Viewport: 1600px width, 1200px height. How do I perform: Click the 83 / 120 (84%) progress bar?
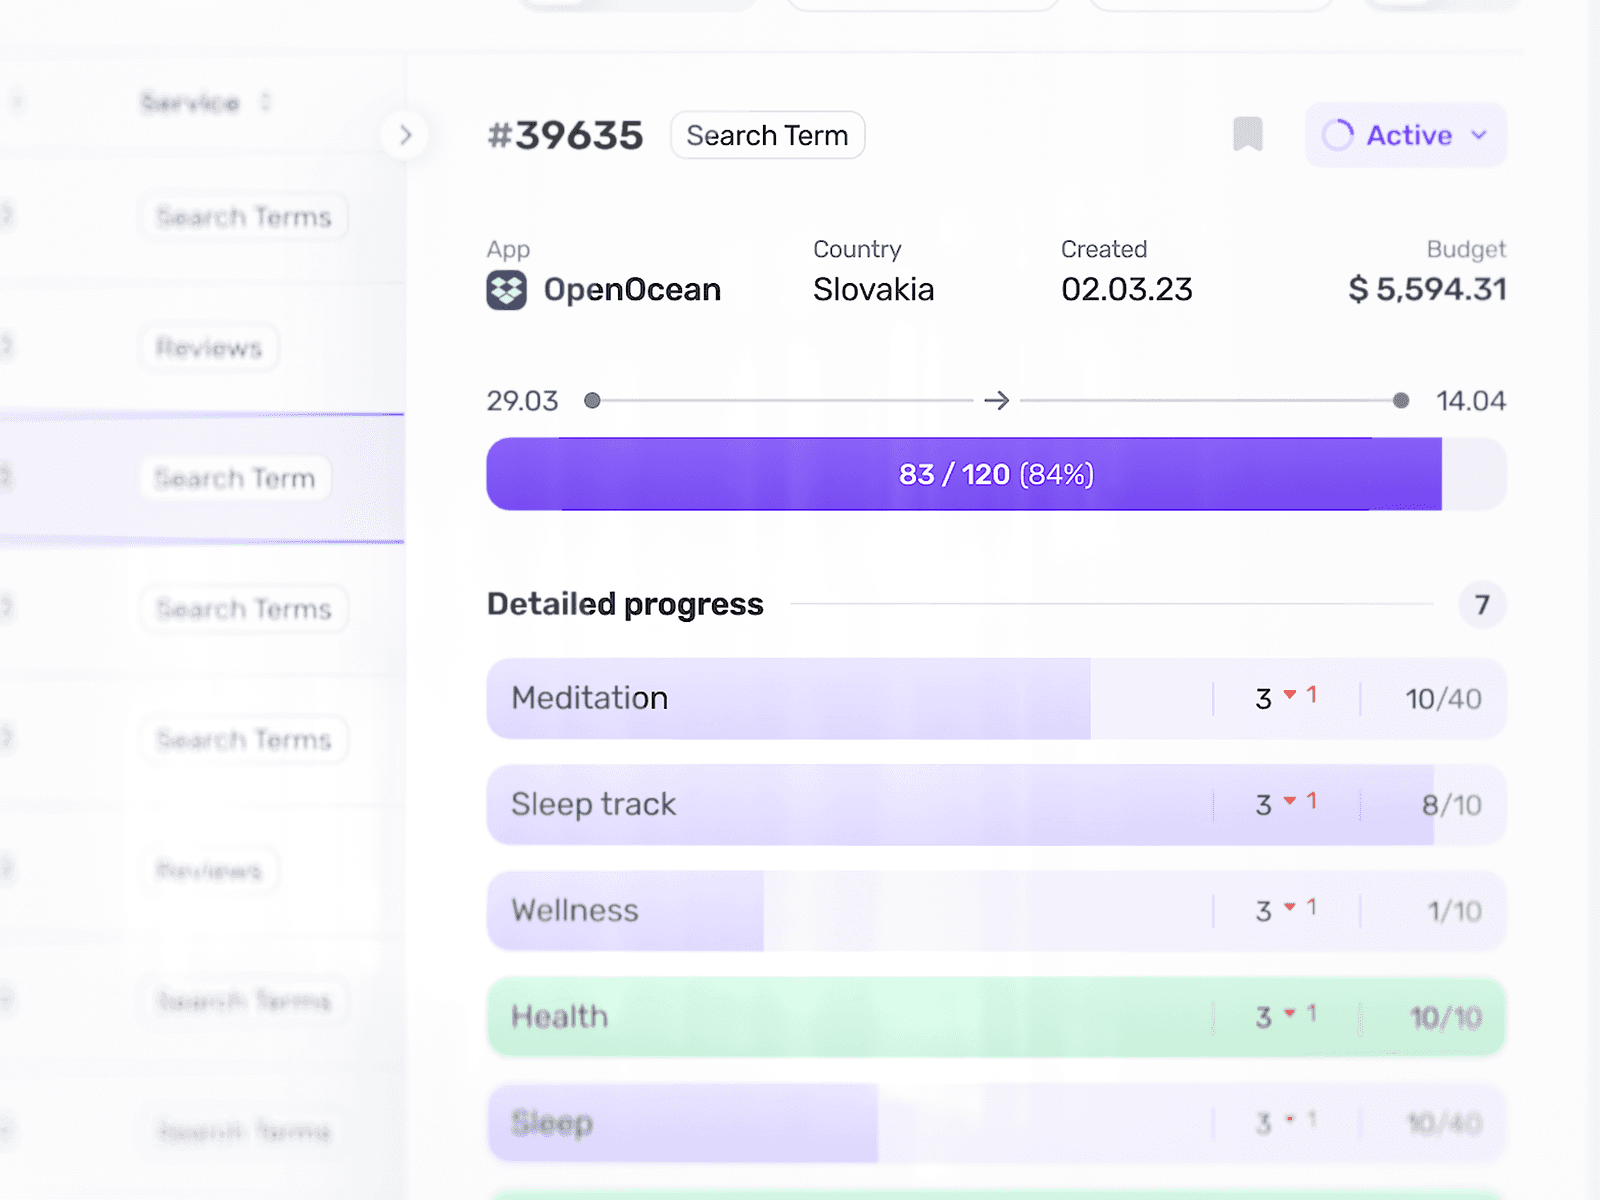[x=996, y=474]
